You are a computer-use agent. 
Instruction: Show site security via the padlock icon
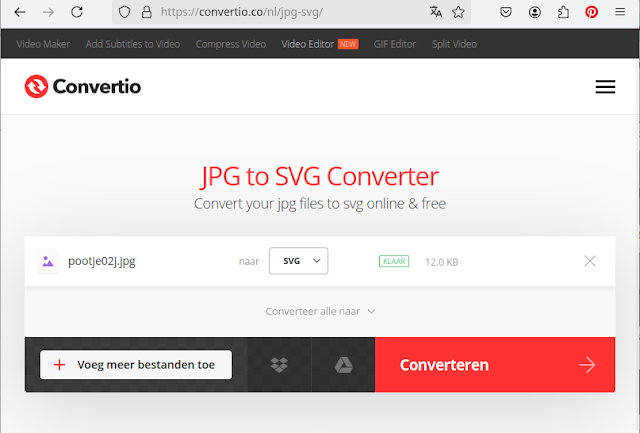point(147,12)
